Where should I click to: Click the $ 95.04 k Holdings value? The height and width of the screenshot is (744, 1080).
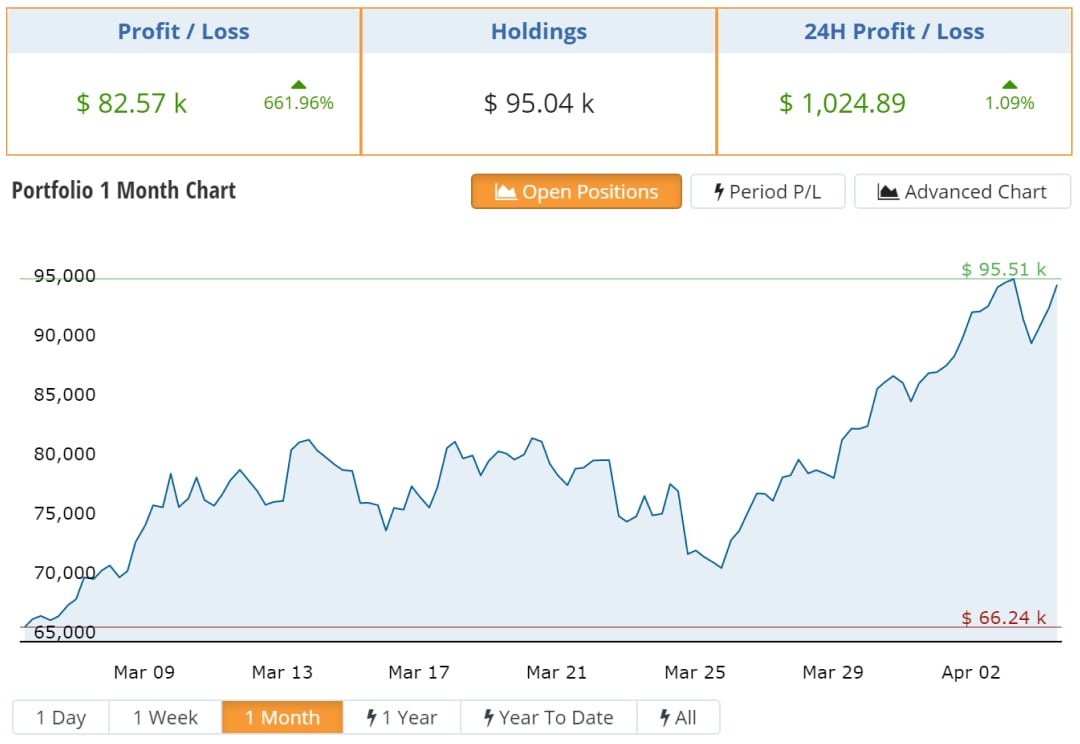[539, 103]
